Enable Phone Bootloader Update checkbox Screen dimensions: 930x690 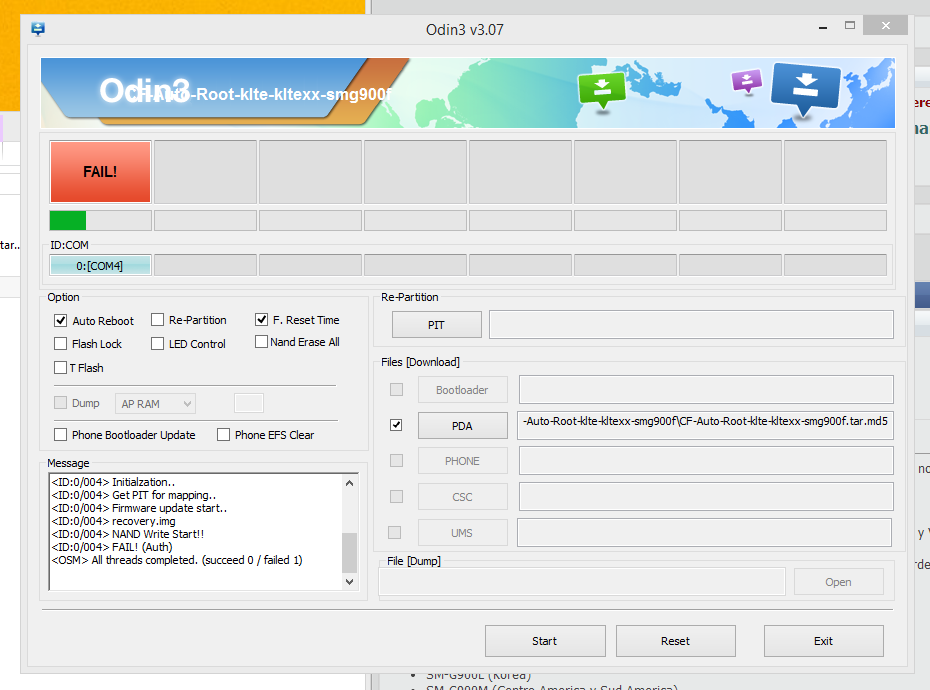60,435
